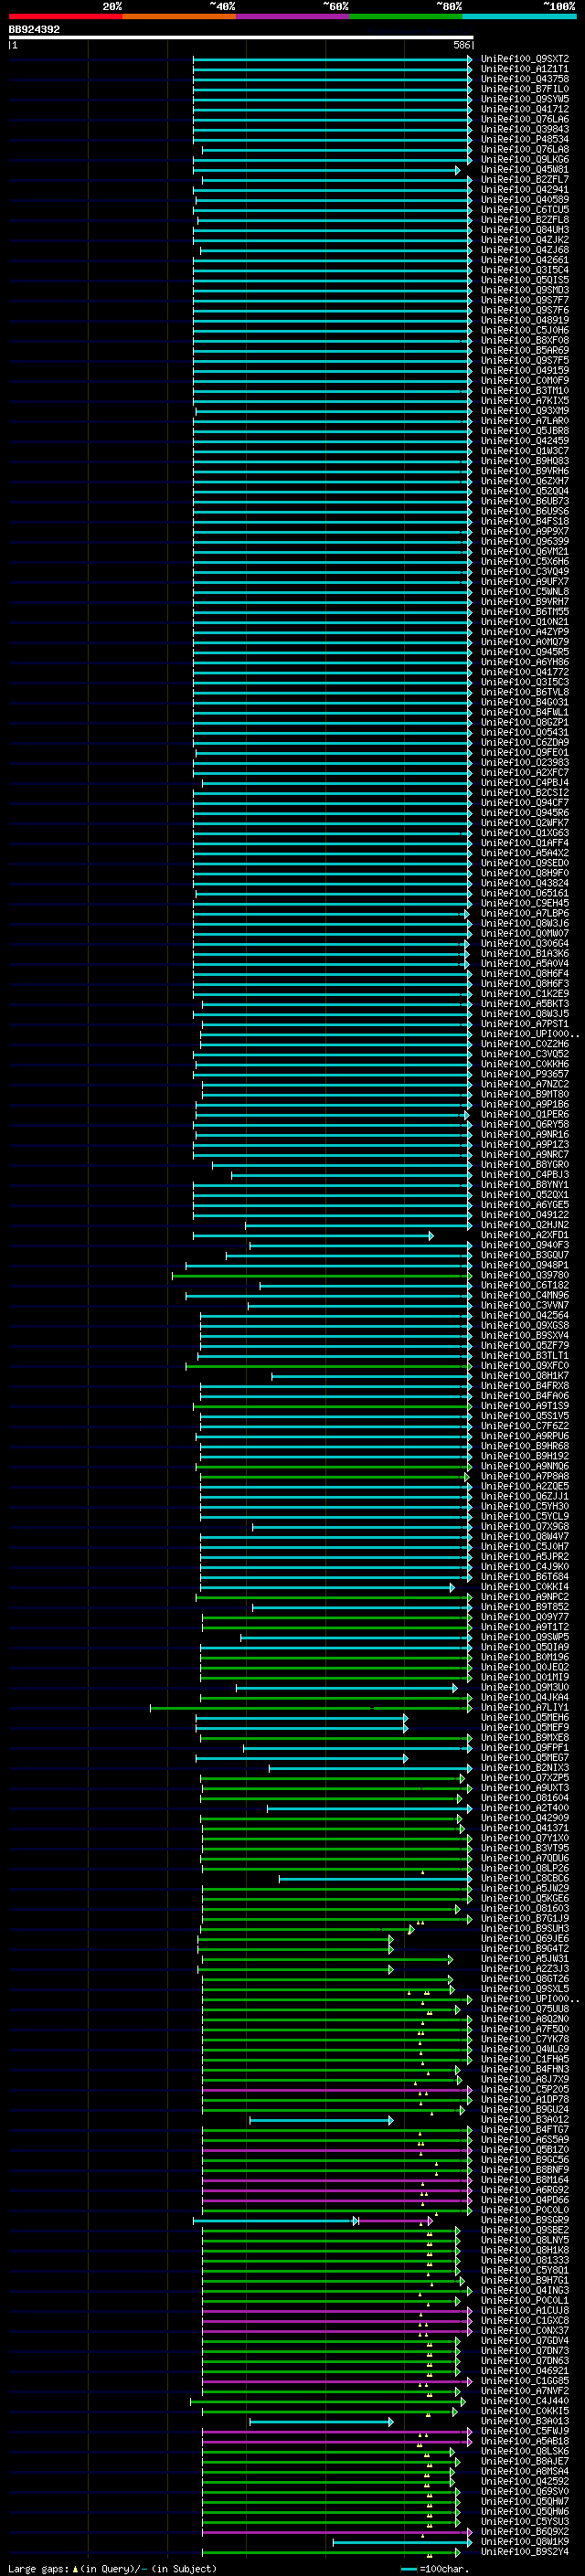Select the UniRef100_Q42661 label
This screenshot has height=2576, width=585.
524,260
